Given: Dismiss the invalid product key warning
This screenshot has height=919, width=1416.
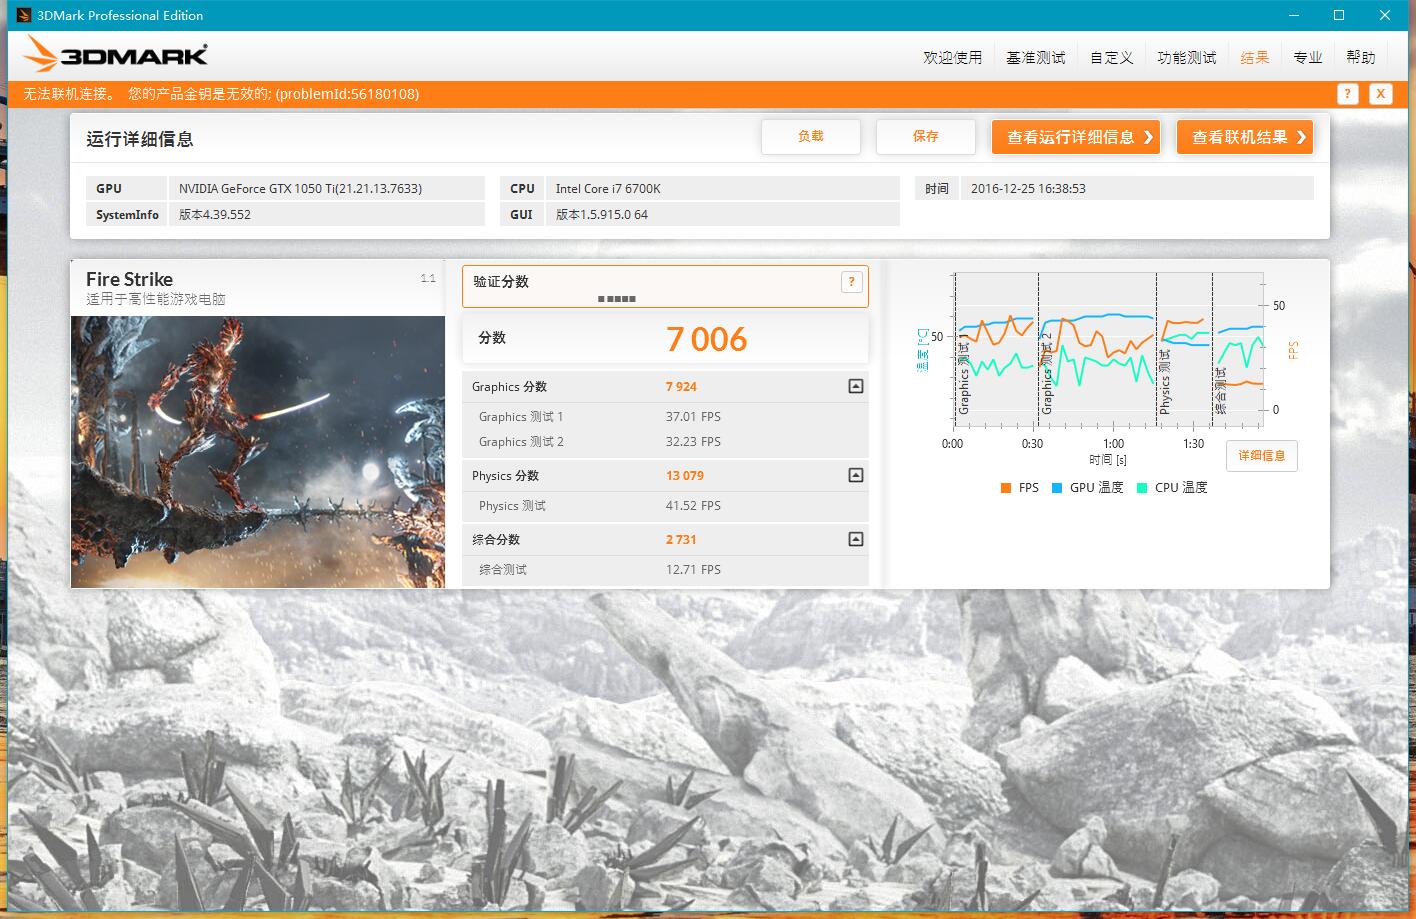Looking at the screenshot, I should (1381, 93).
